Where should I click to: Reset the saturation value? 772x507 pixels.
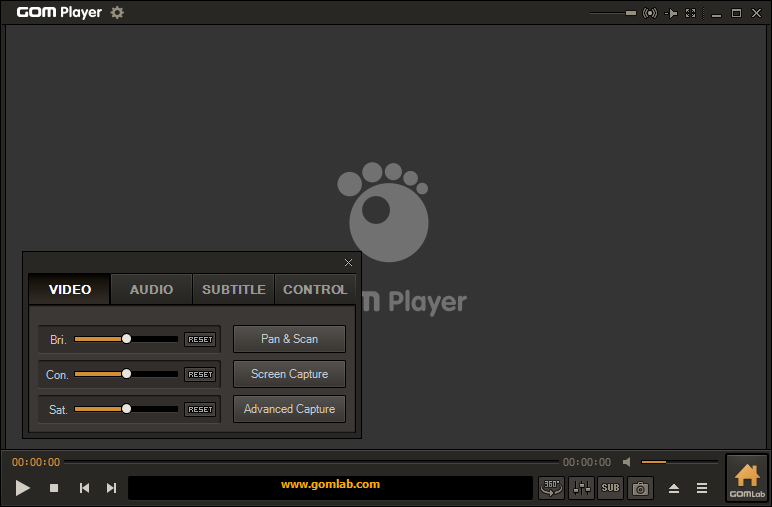(200, 409)
